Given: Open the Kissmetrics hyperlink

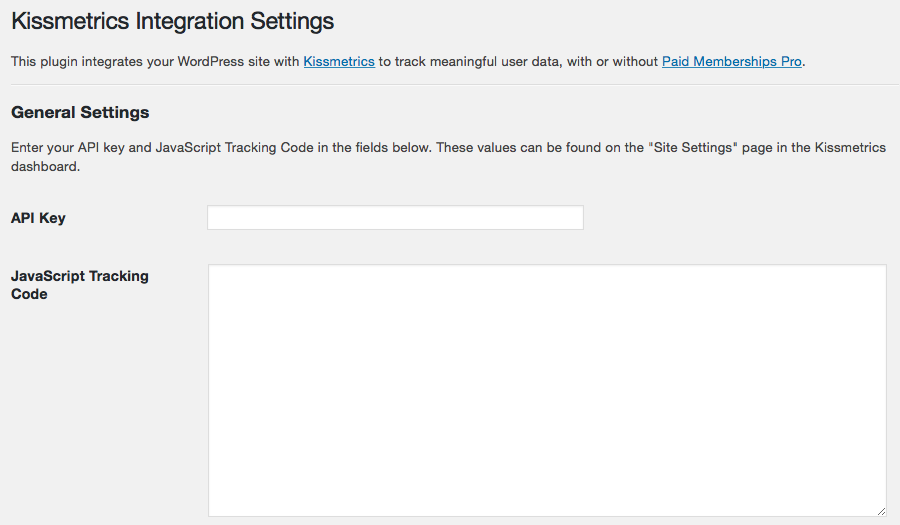Looking at the screenshot, I should pyautogui.click(x=339, y=62).
